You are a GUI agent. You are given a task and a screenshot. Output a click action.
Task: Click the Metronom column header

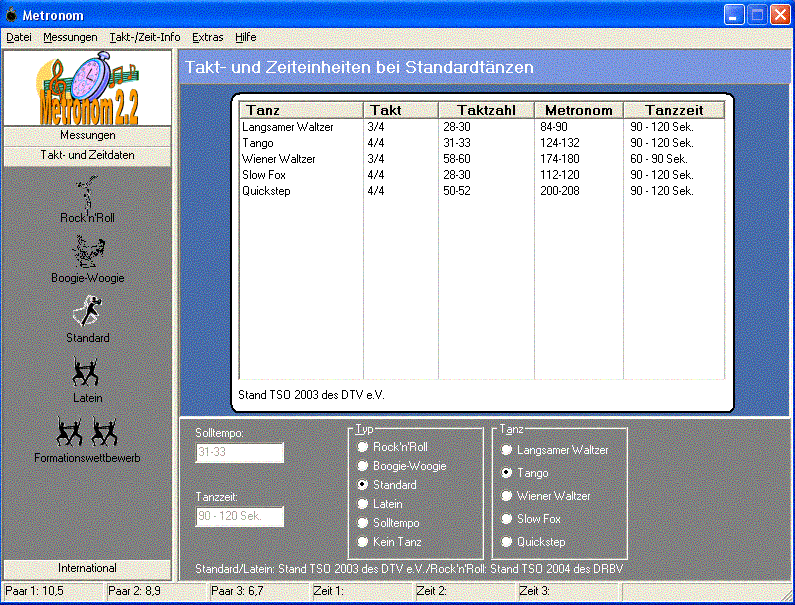tap(579, 110)
